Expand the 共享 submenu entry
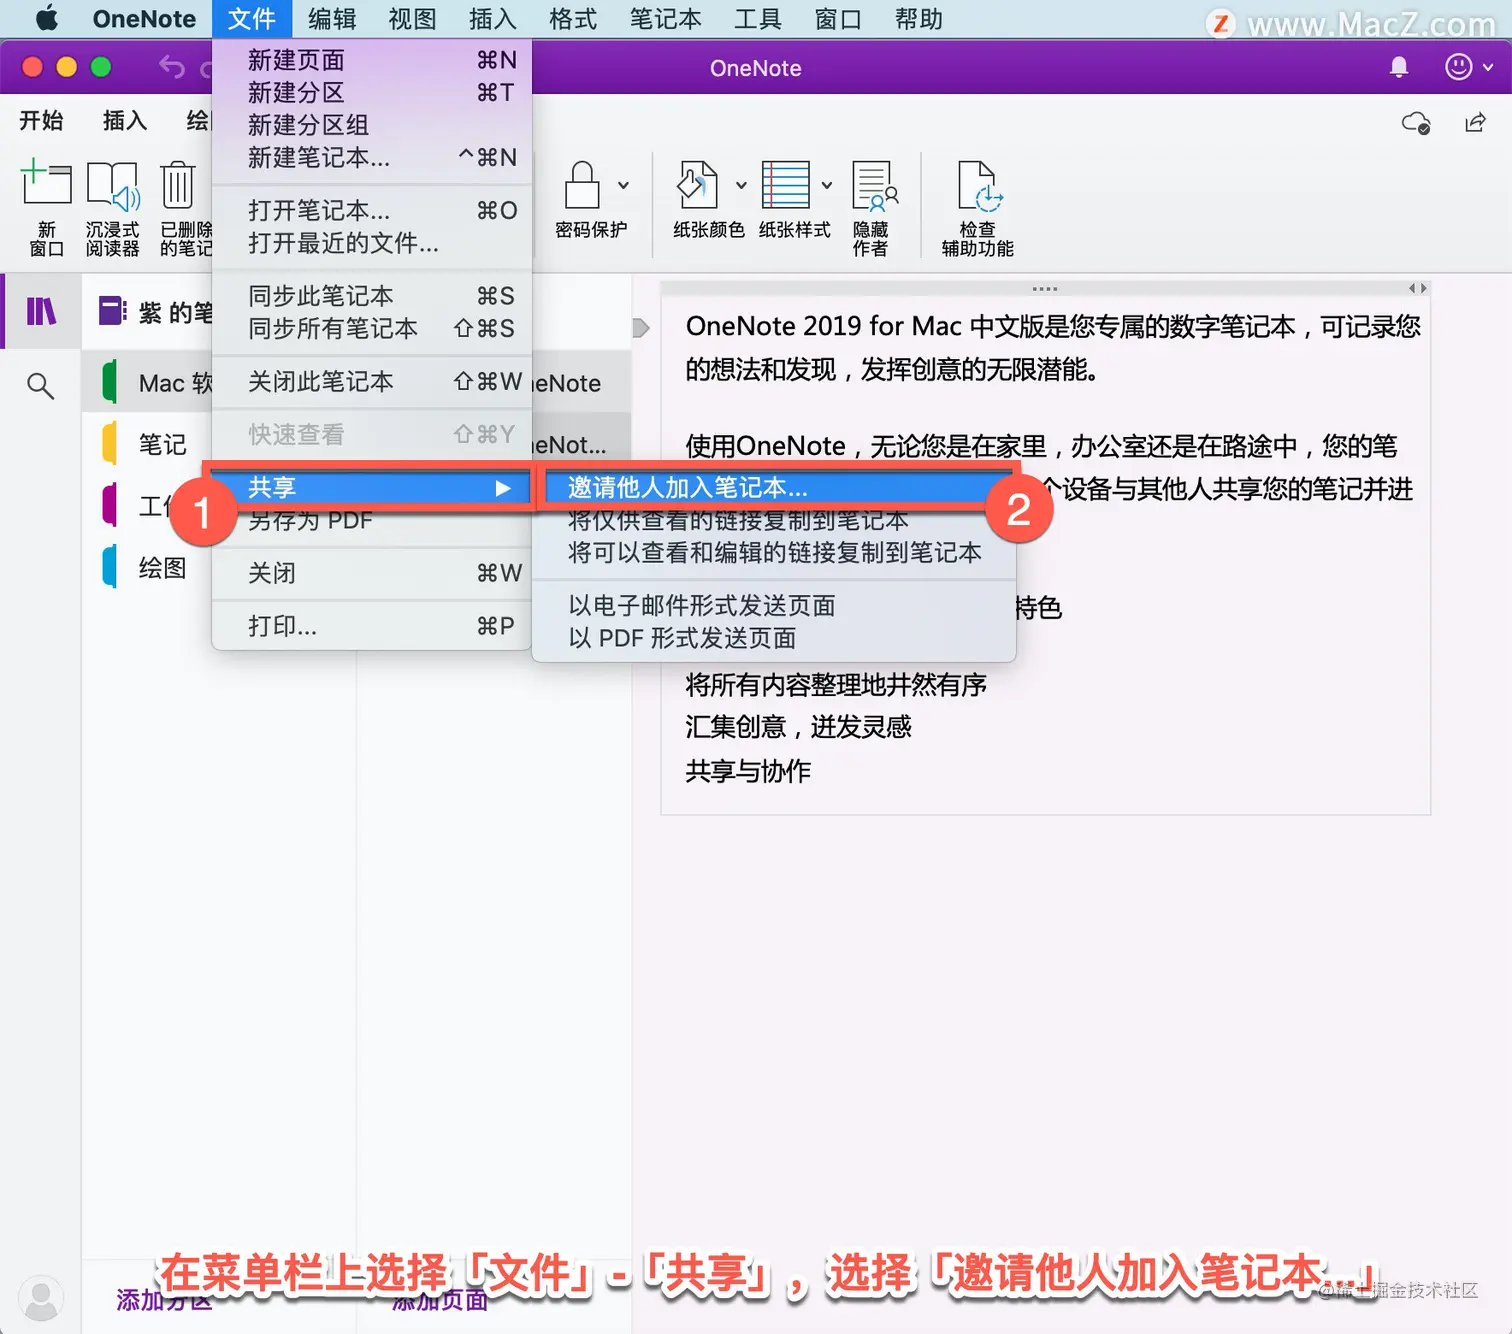The height and width of the screenshot is (1334, 1512). [x=372, y=487]
